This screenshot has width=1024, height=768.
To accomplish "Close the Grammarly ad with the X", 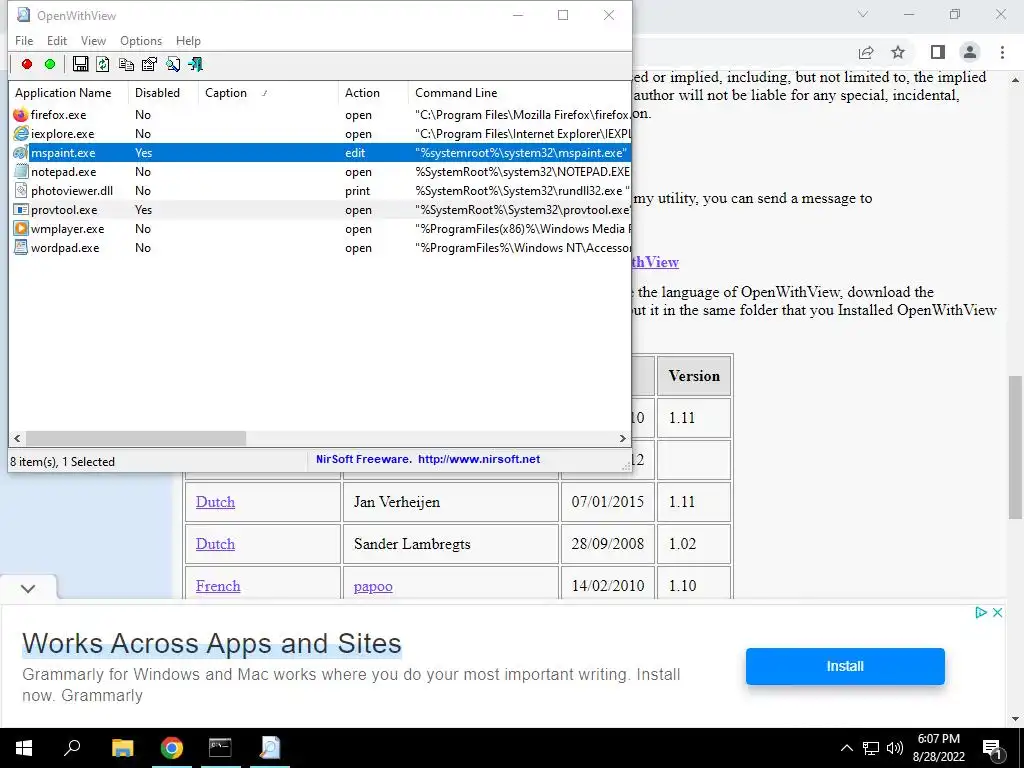I will [997, 613].
